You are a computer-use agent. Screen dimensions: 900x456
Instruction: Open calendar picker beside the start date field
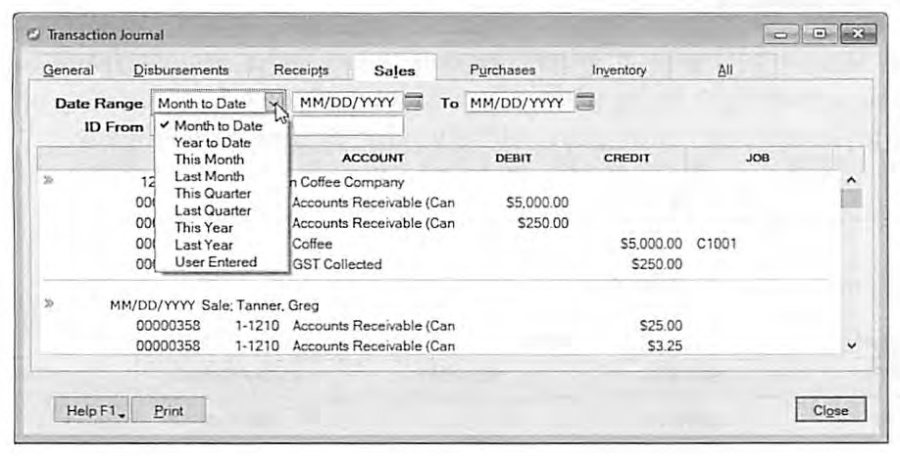pos(413,103)
